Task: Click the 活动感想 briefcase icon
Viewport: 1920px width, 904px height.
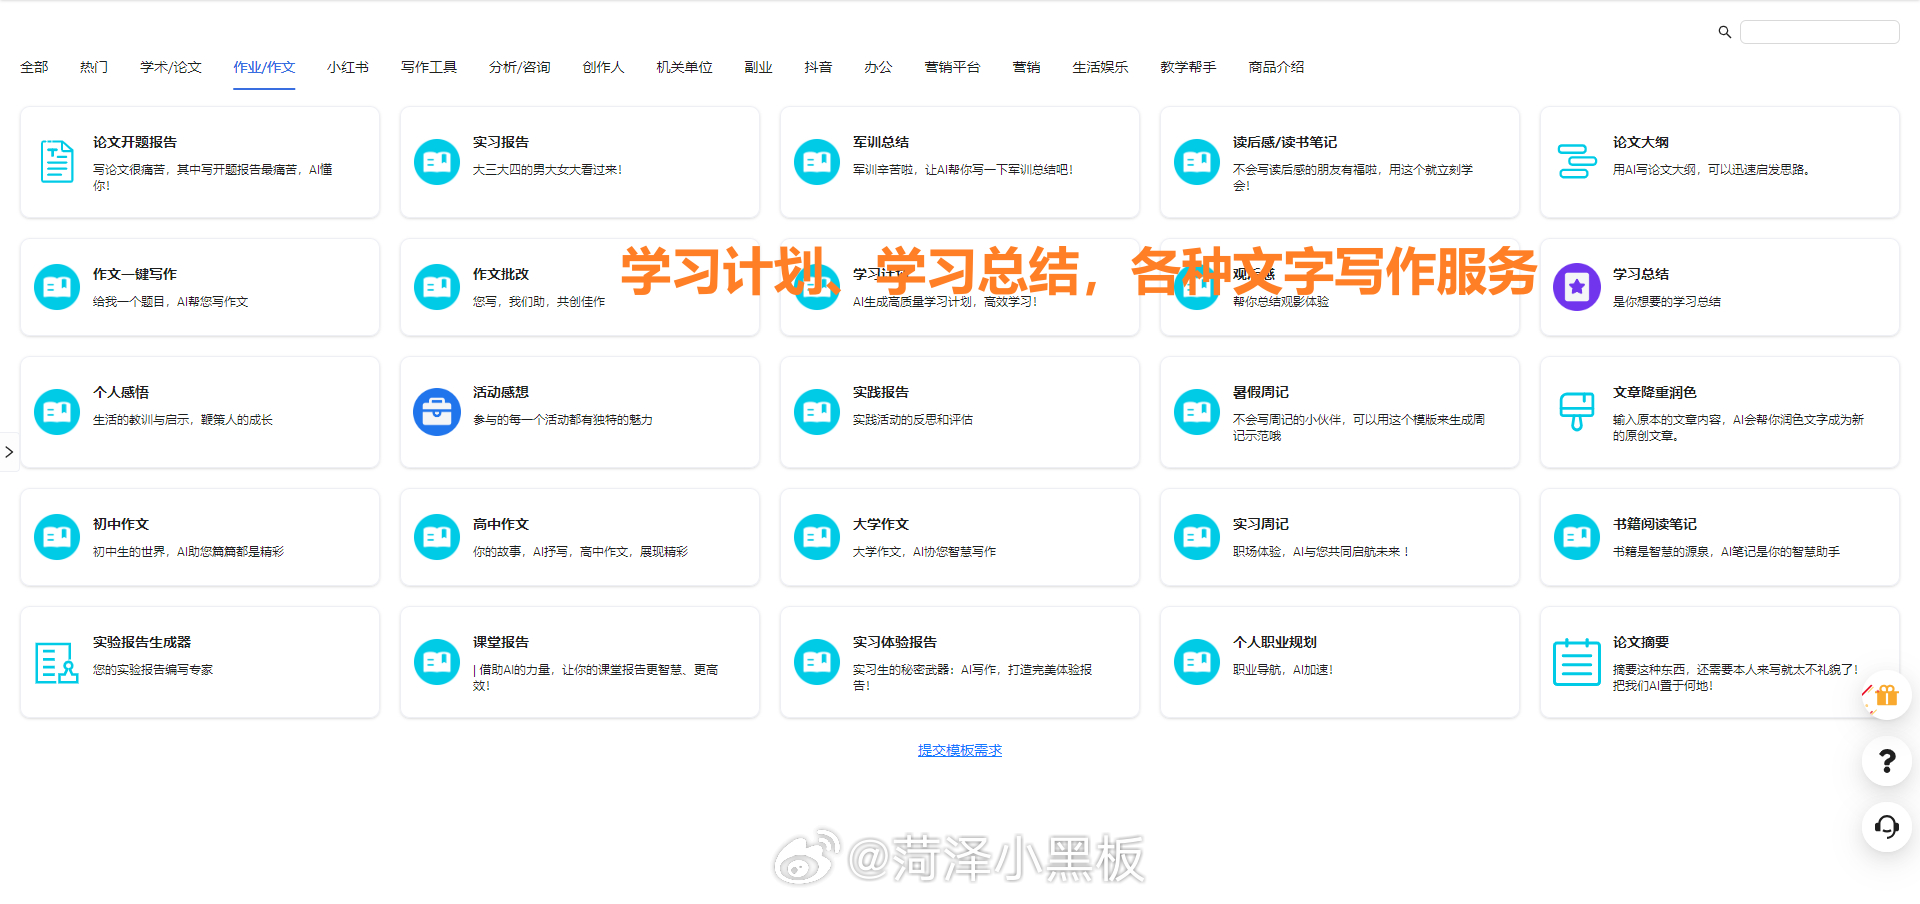Action: click(437, 412)
